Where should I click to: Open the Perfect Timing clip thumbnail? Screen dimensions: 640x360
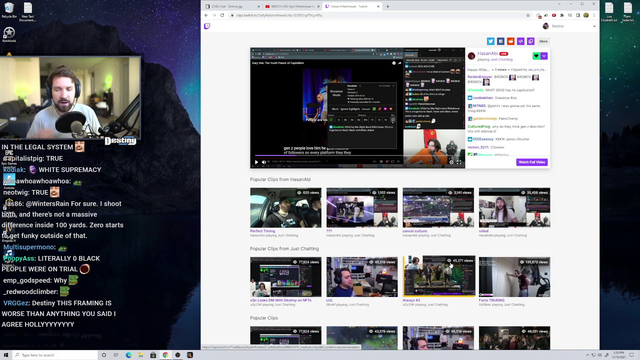(286, 207)
